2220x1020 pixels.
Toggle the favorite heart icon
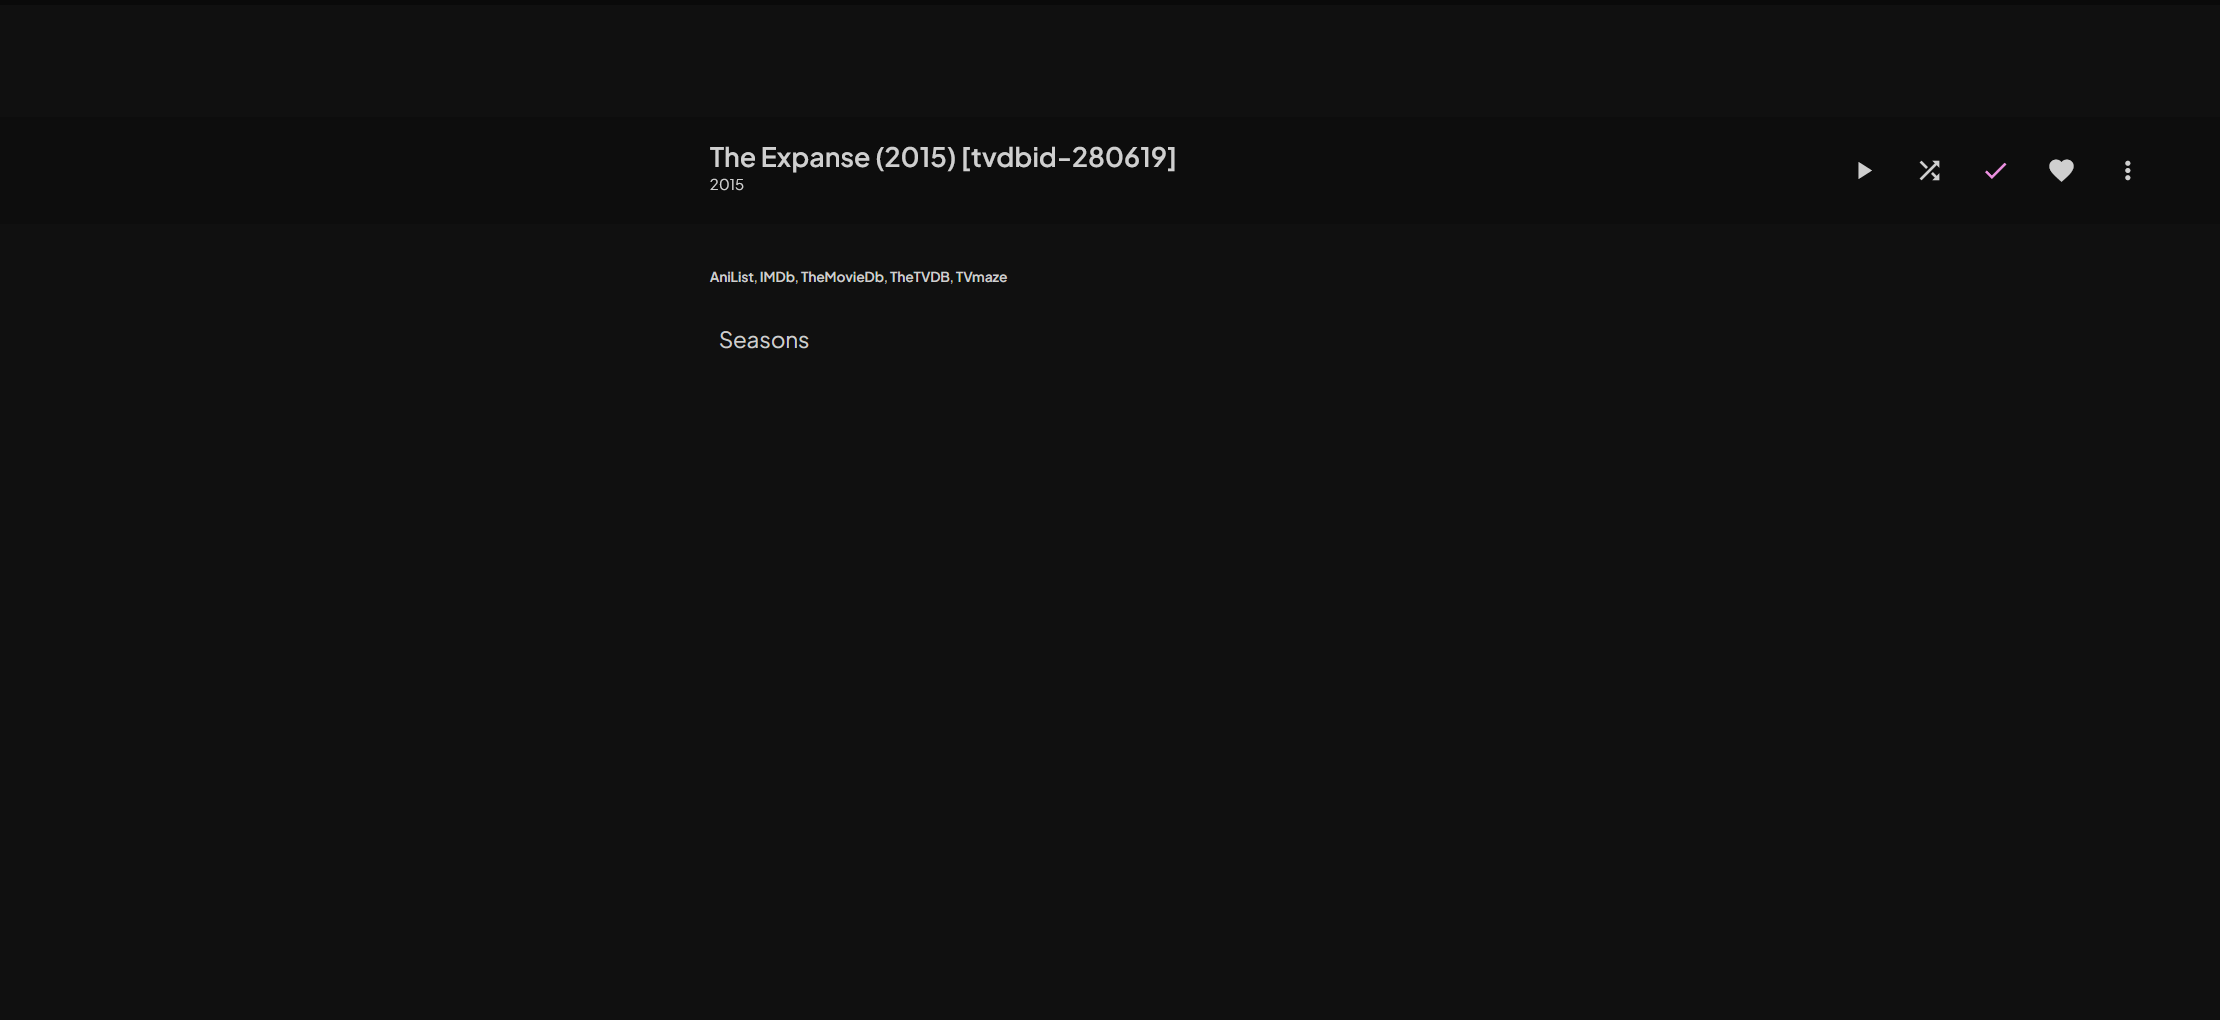click(2062, 171)
